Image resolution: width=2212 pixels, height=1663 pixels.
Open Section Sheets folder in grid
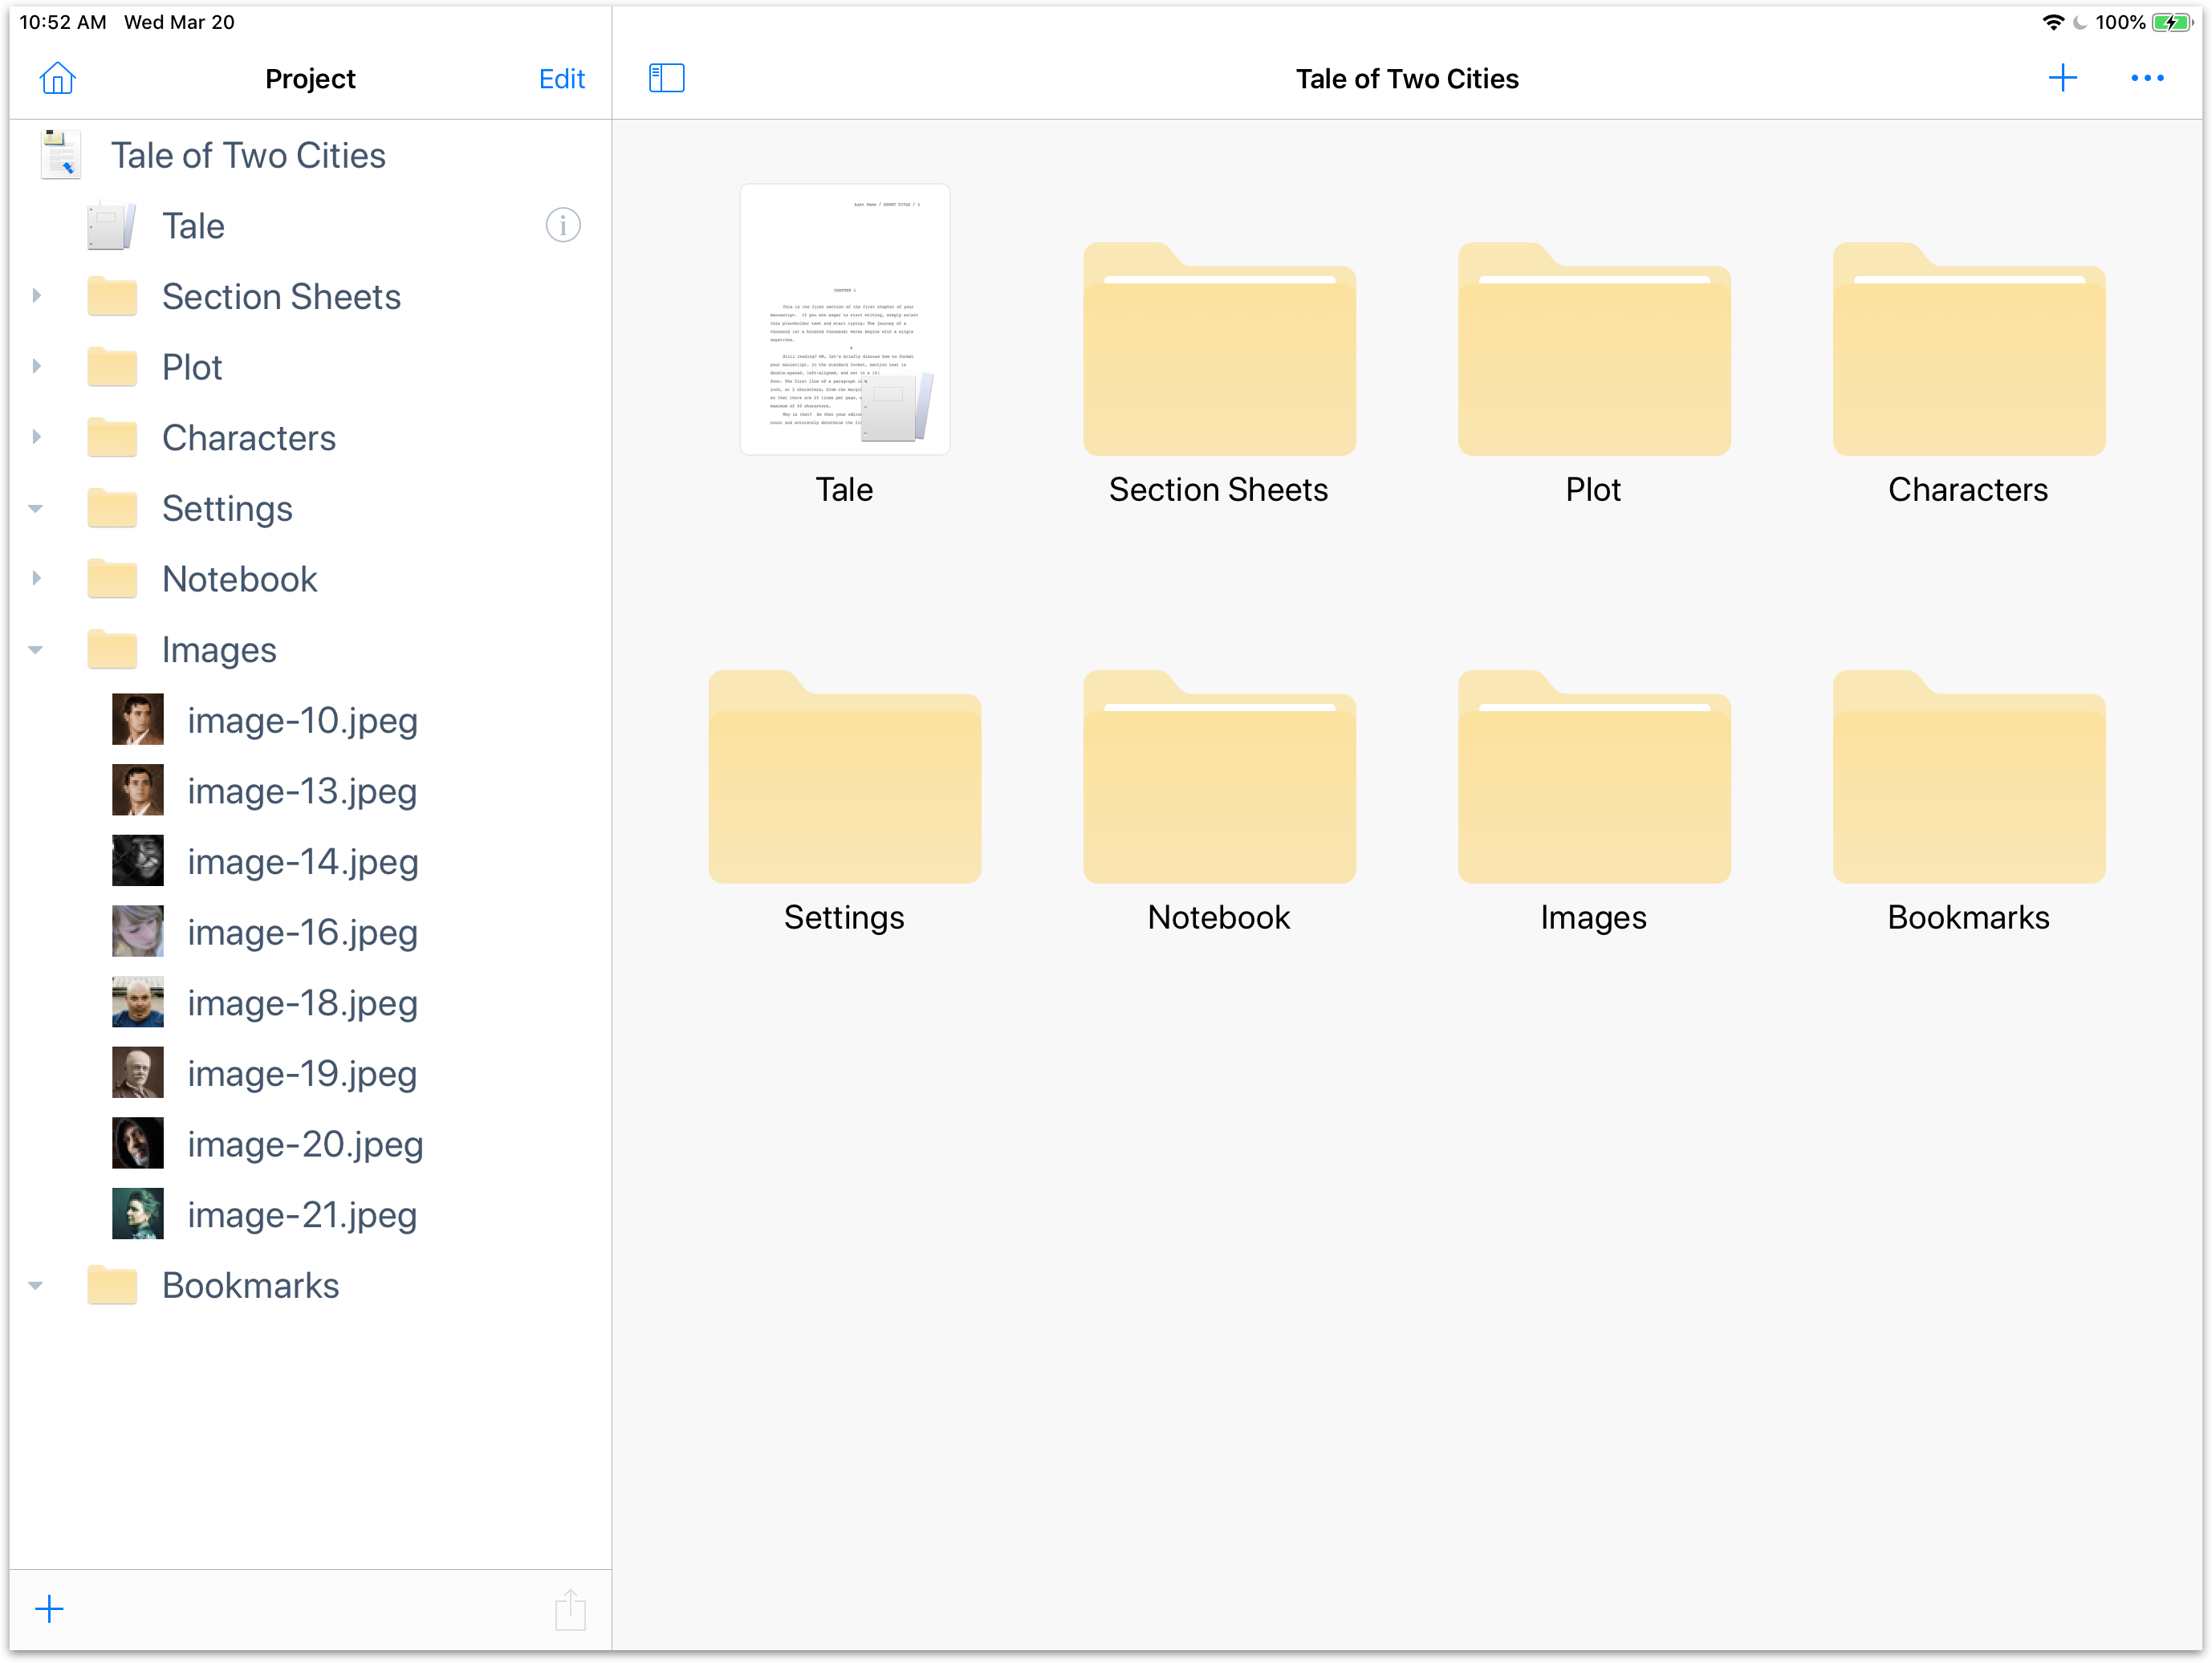click(1219, 348)
